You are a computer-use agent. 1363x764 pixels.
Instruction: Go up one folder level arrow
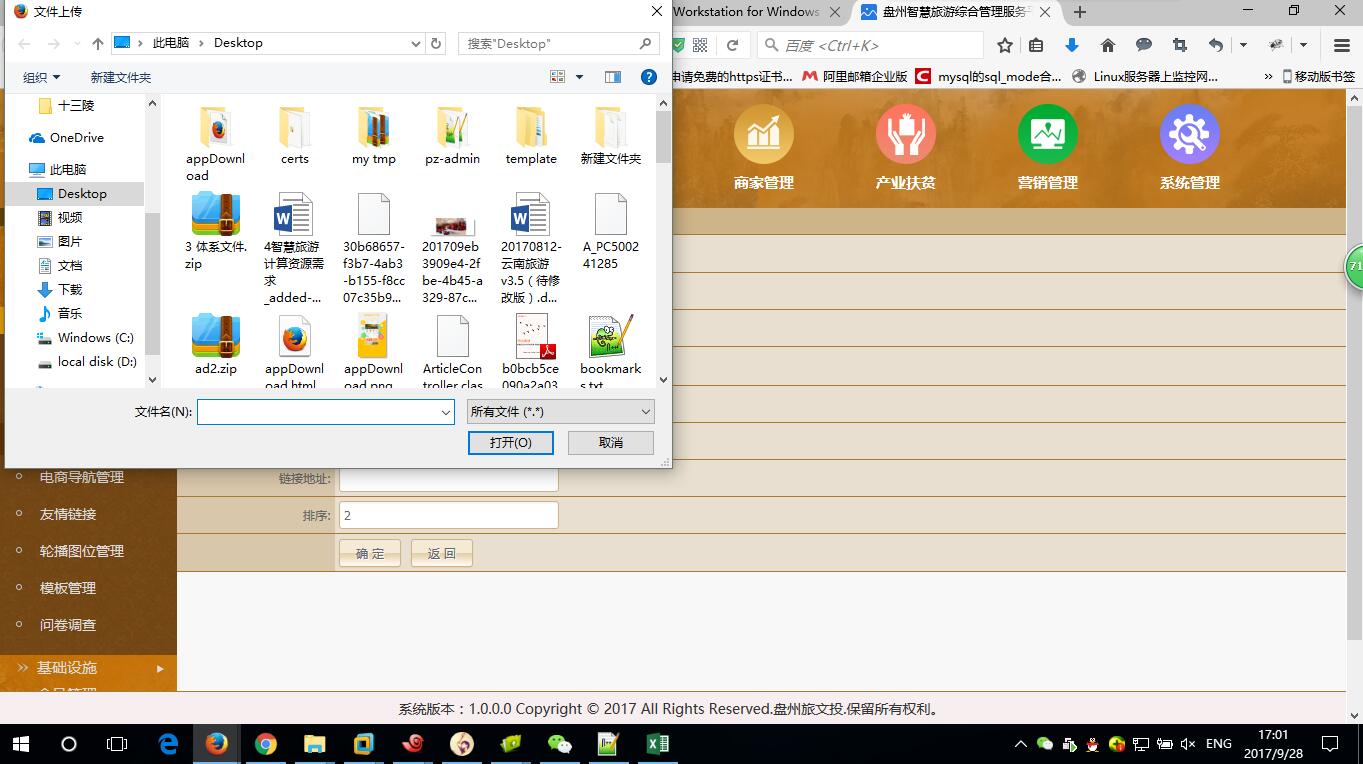pyautogui.click(x=97, y=44)
